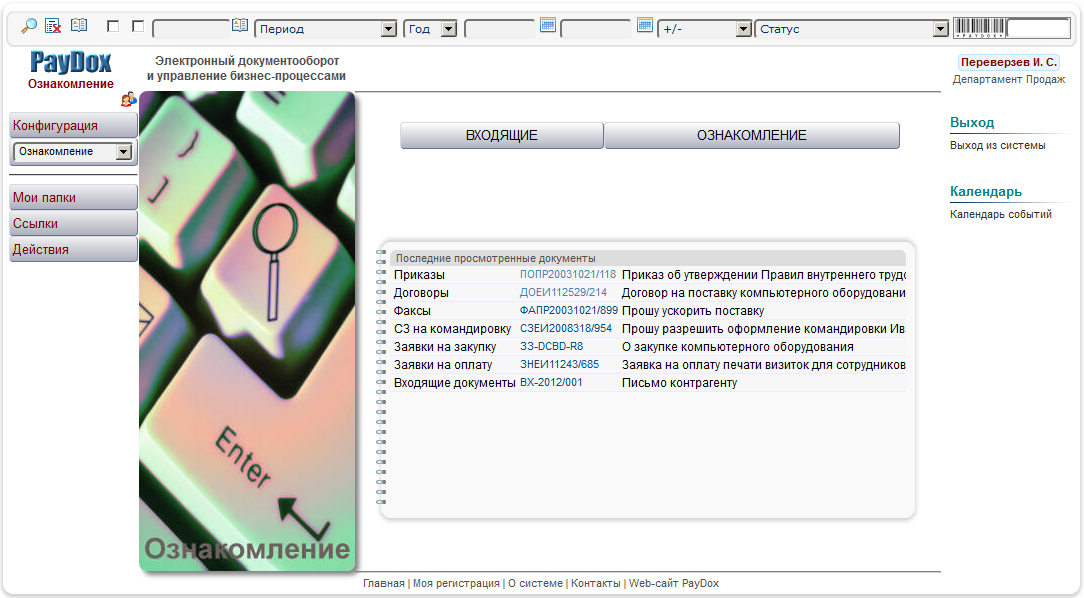Open document link ПОПР20031021/118
1084x598 pixels.
tap(568, 274)
